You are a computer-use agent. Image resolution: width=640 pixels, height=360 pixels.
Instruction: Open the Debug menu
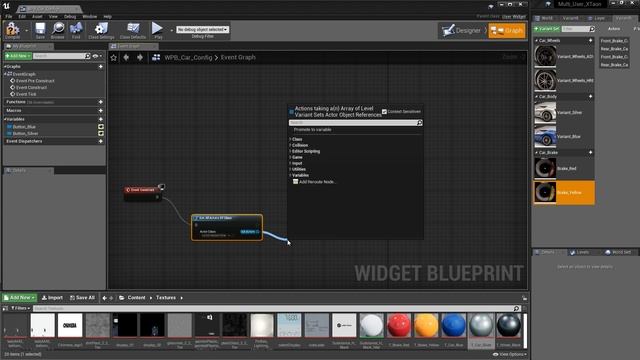coord(70,17)
